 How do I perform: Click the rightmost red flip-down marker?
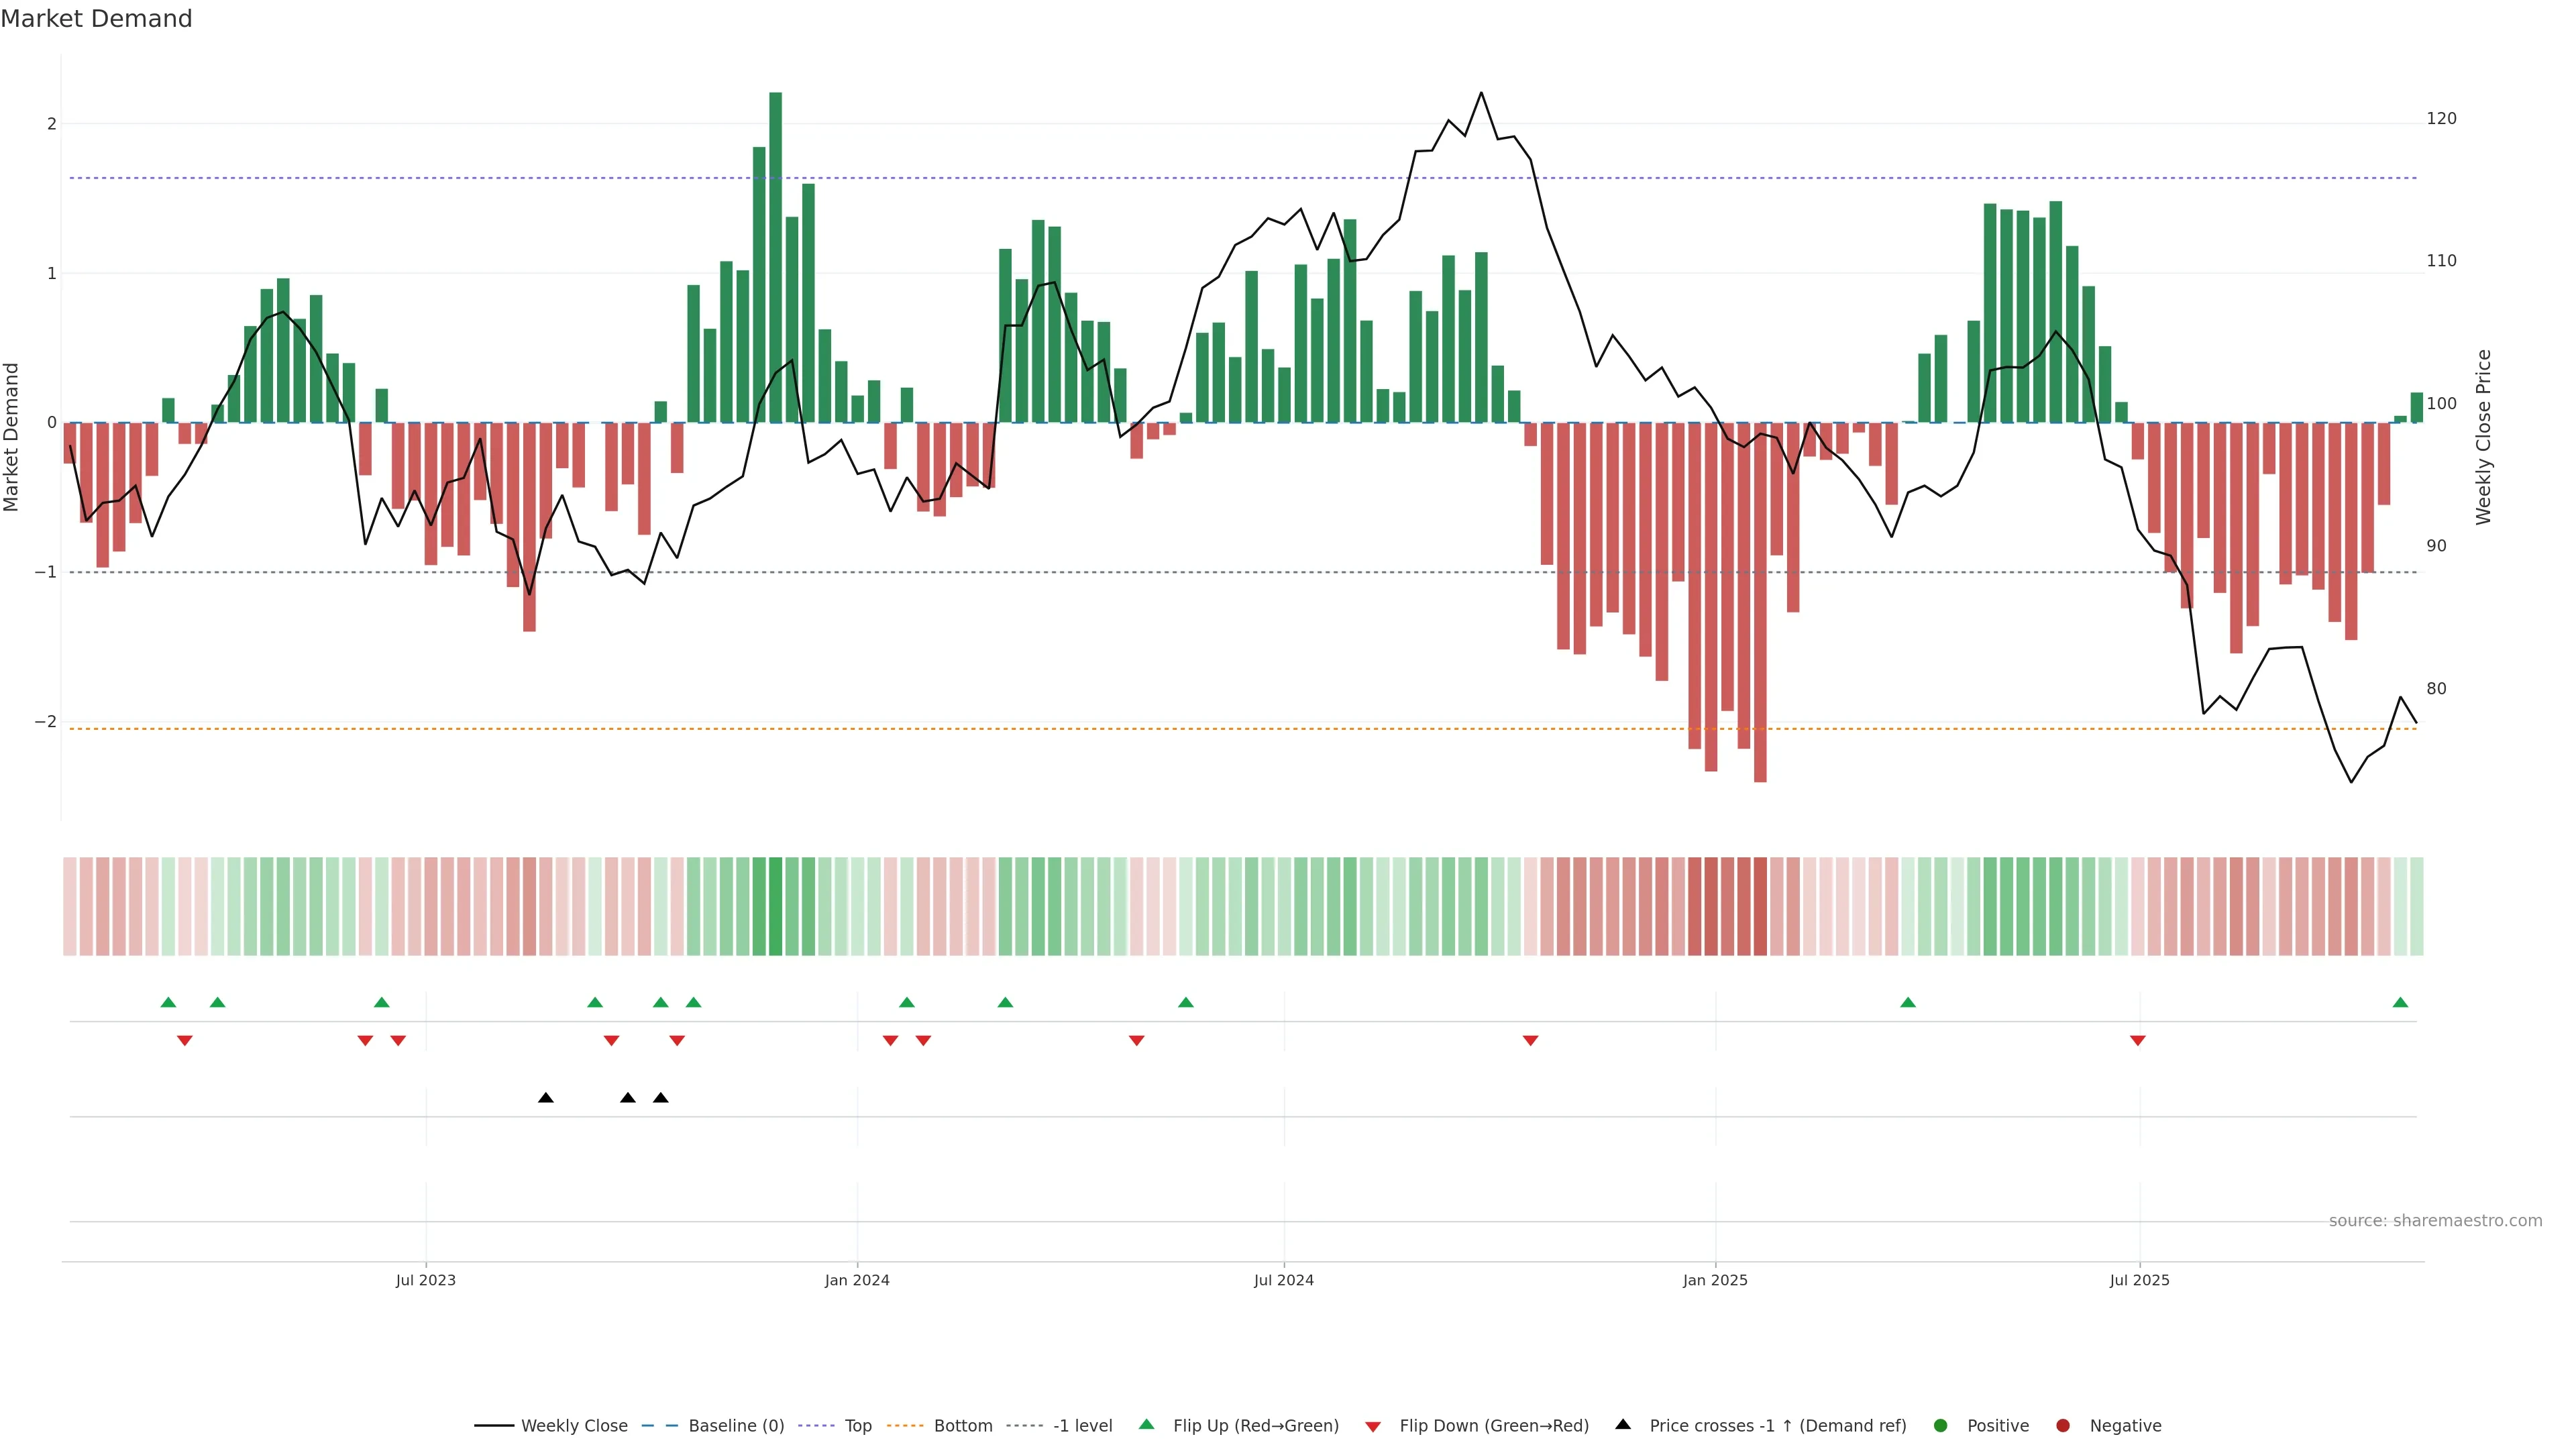click(2138, 1041)
